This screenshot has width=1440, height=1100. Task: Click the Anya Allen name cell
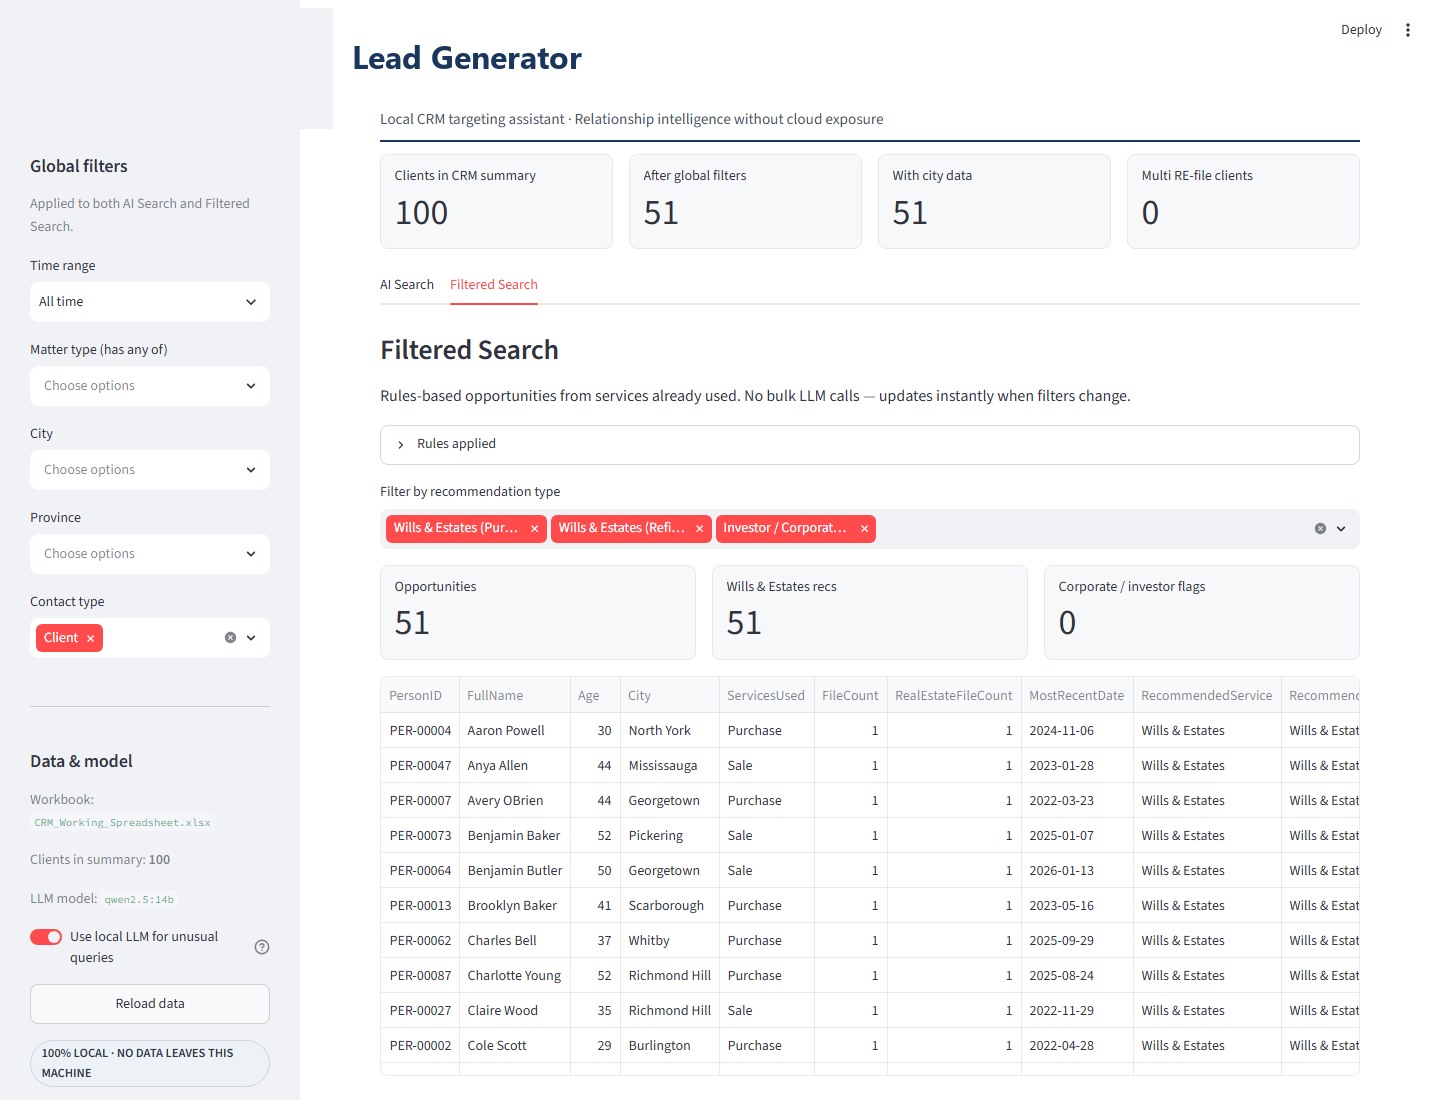[x=515, y=766]
